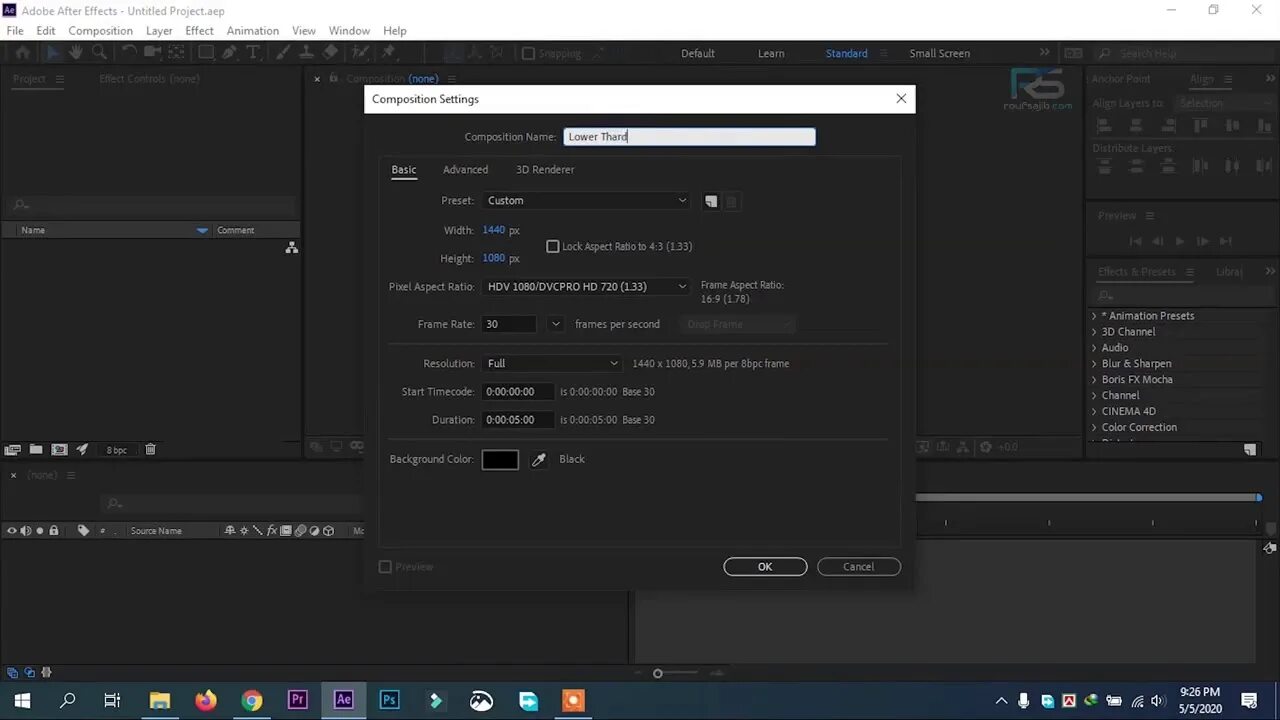Select the Zoom tool in the toolbar
This screenshot has height=720, width=1280.
(99, 53)
